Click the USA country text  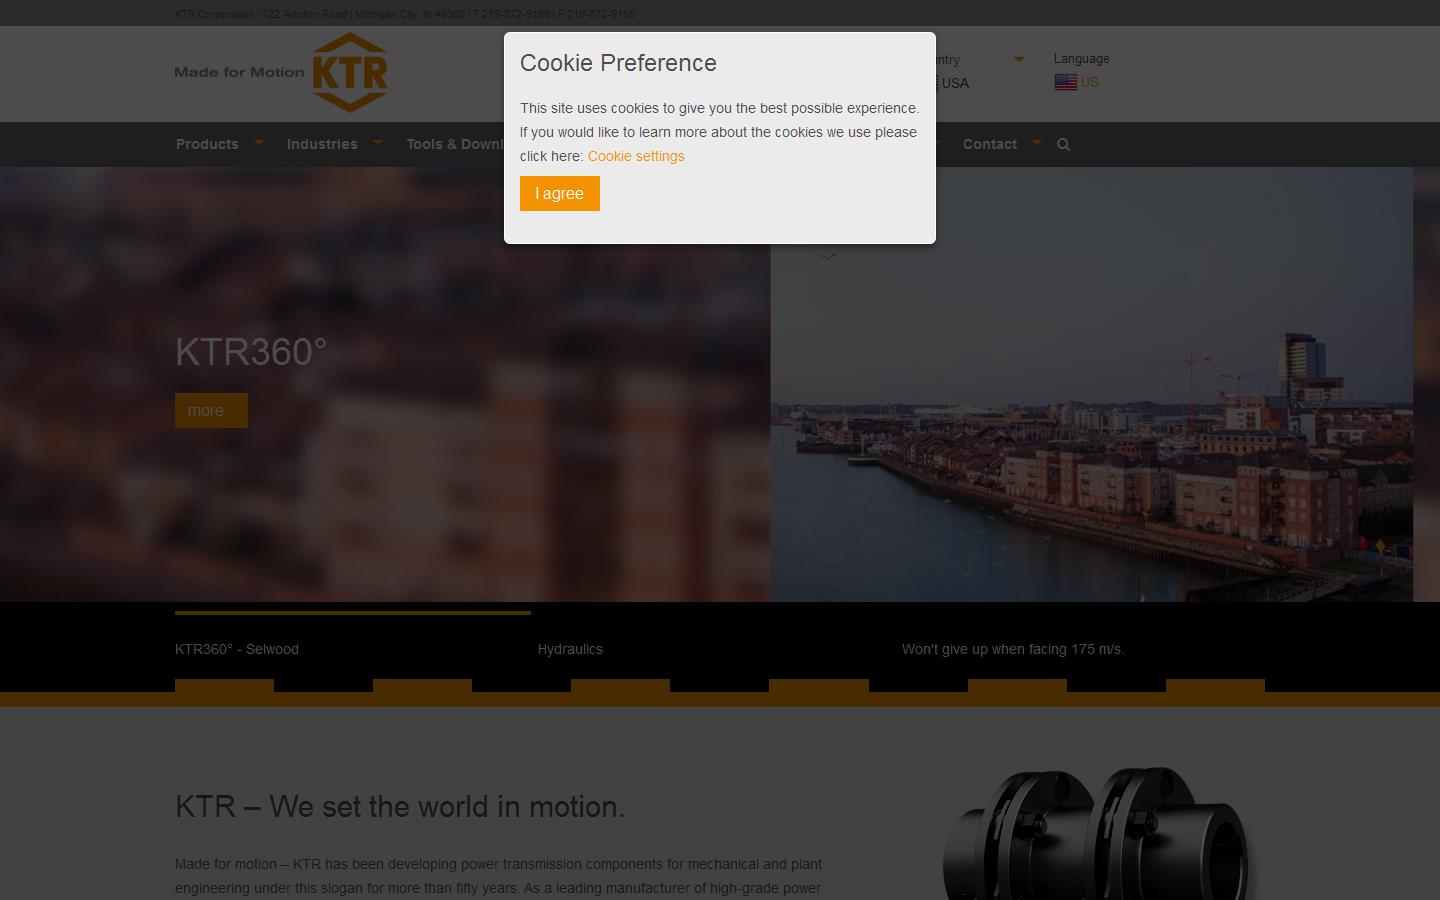pyautogui.click(x=955, y=83)
